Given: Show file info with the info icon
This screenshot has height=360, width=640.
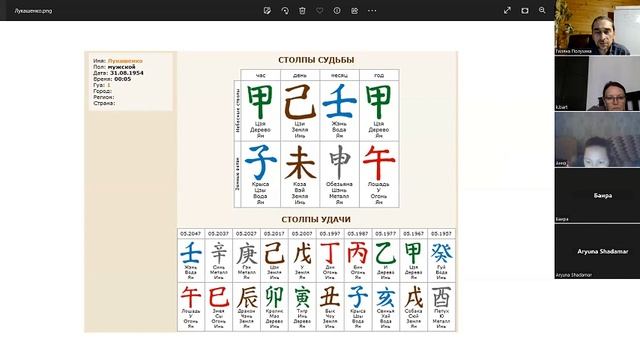Looking at the screenshot, I should coord(337,11).
